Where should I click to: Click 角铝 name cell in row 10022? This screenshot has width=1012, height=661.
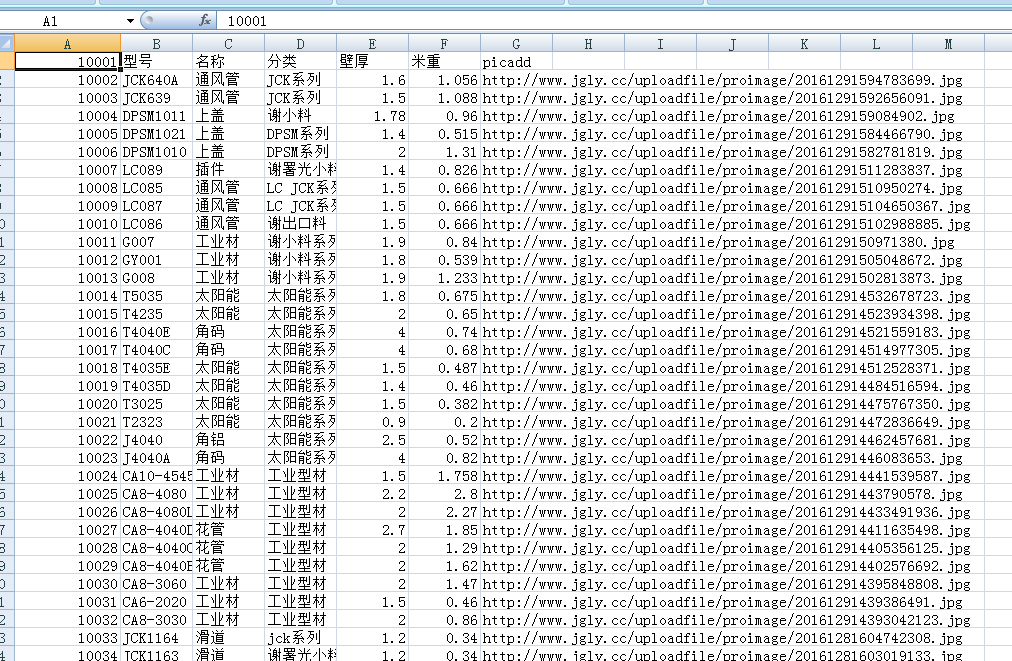point(228,440)
